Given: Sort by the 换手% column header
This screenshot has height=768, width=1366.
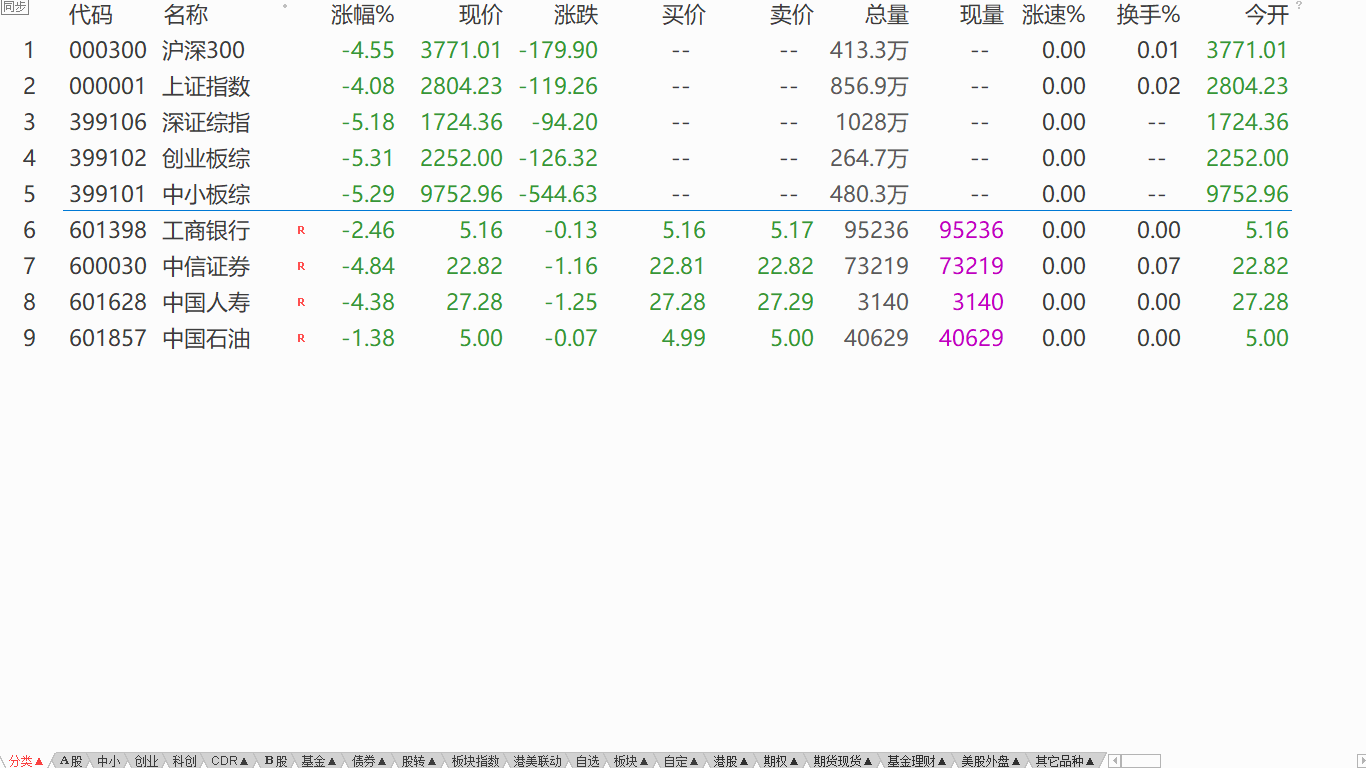Looking at the screenshot, I should (x=1149, y=15).
